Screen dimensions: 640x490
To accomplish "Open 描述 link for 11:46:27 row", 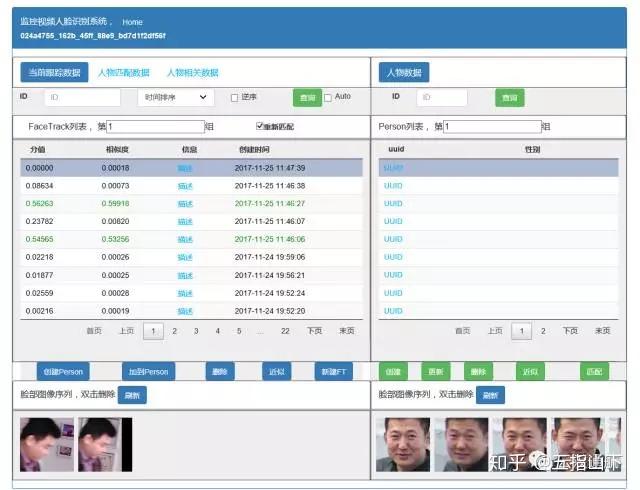I will coord(185,204).
